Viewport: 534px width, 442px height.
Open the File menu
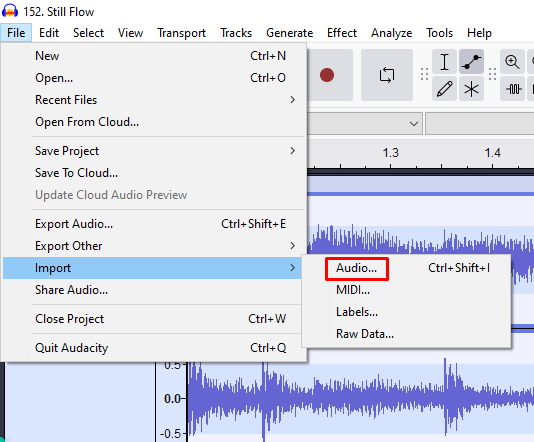click(16, 33)
